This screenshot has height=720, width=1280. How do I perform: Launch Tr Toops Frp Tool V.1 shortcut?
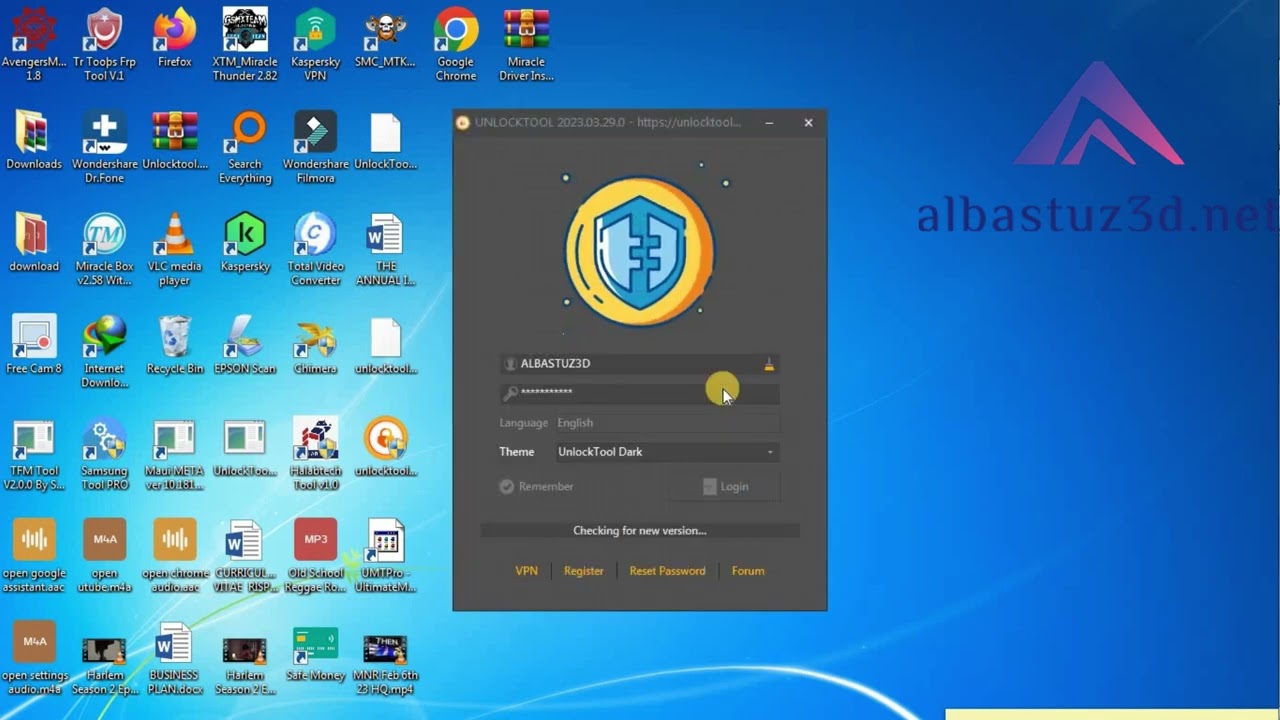[104, 45]
